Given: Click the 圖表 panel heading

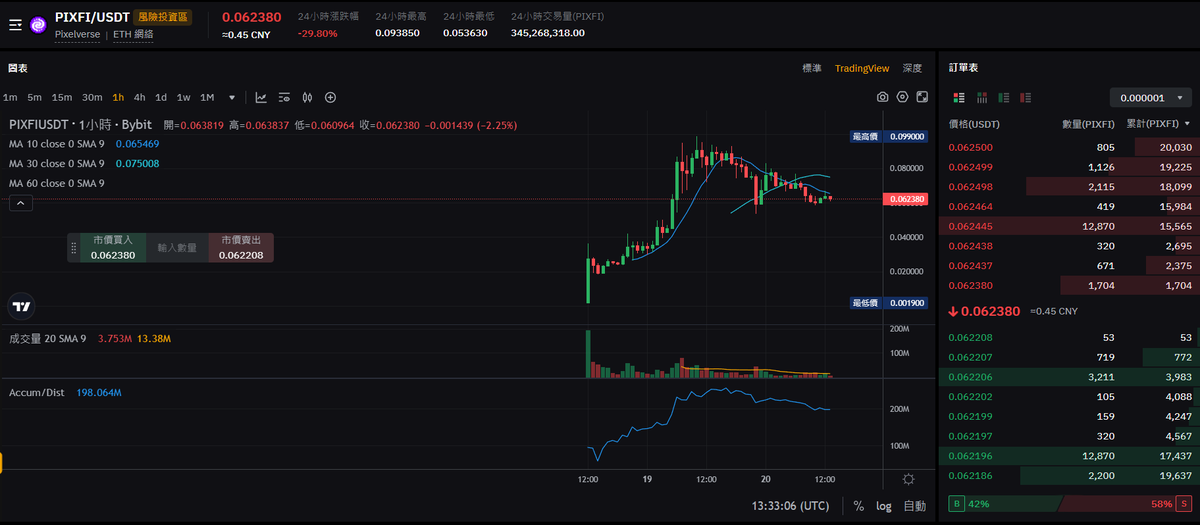Looking at the screenshot, I should pos(18,68).
